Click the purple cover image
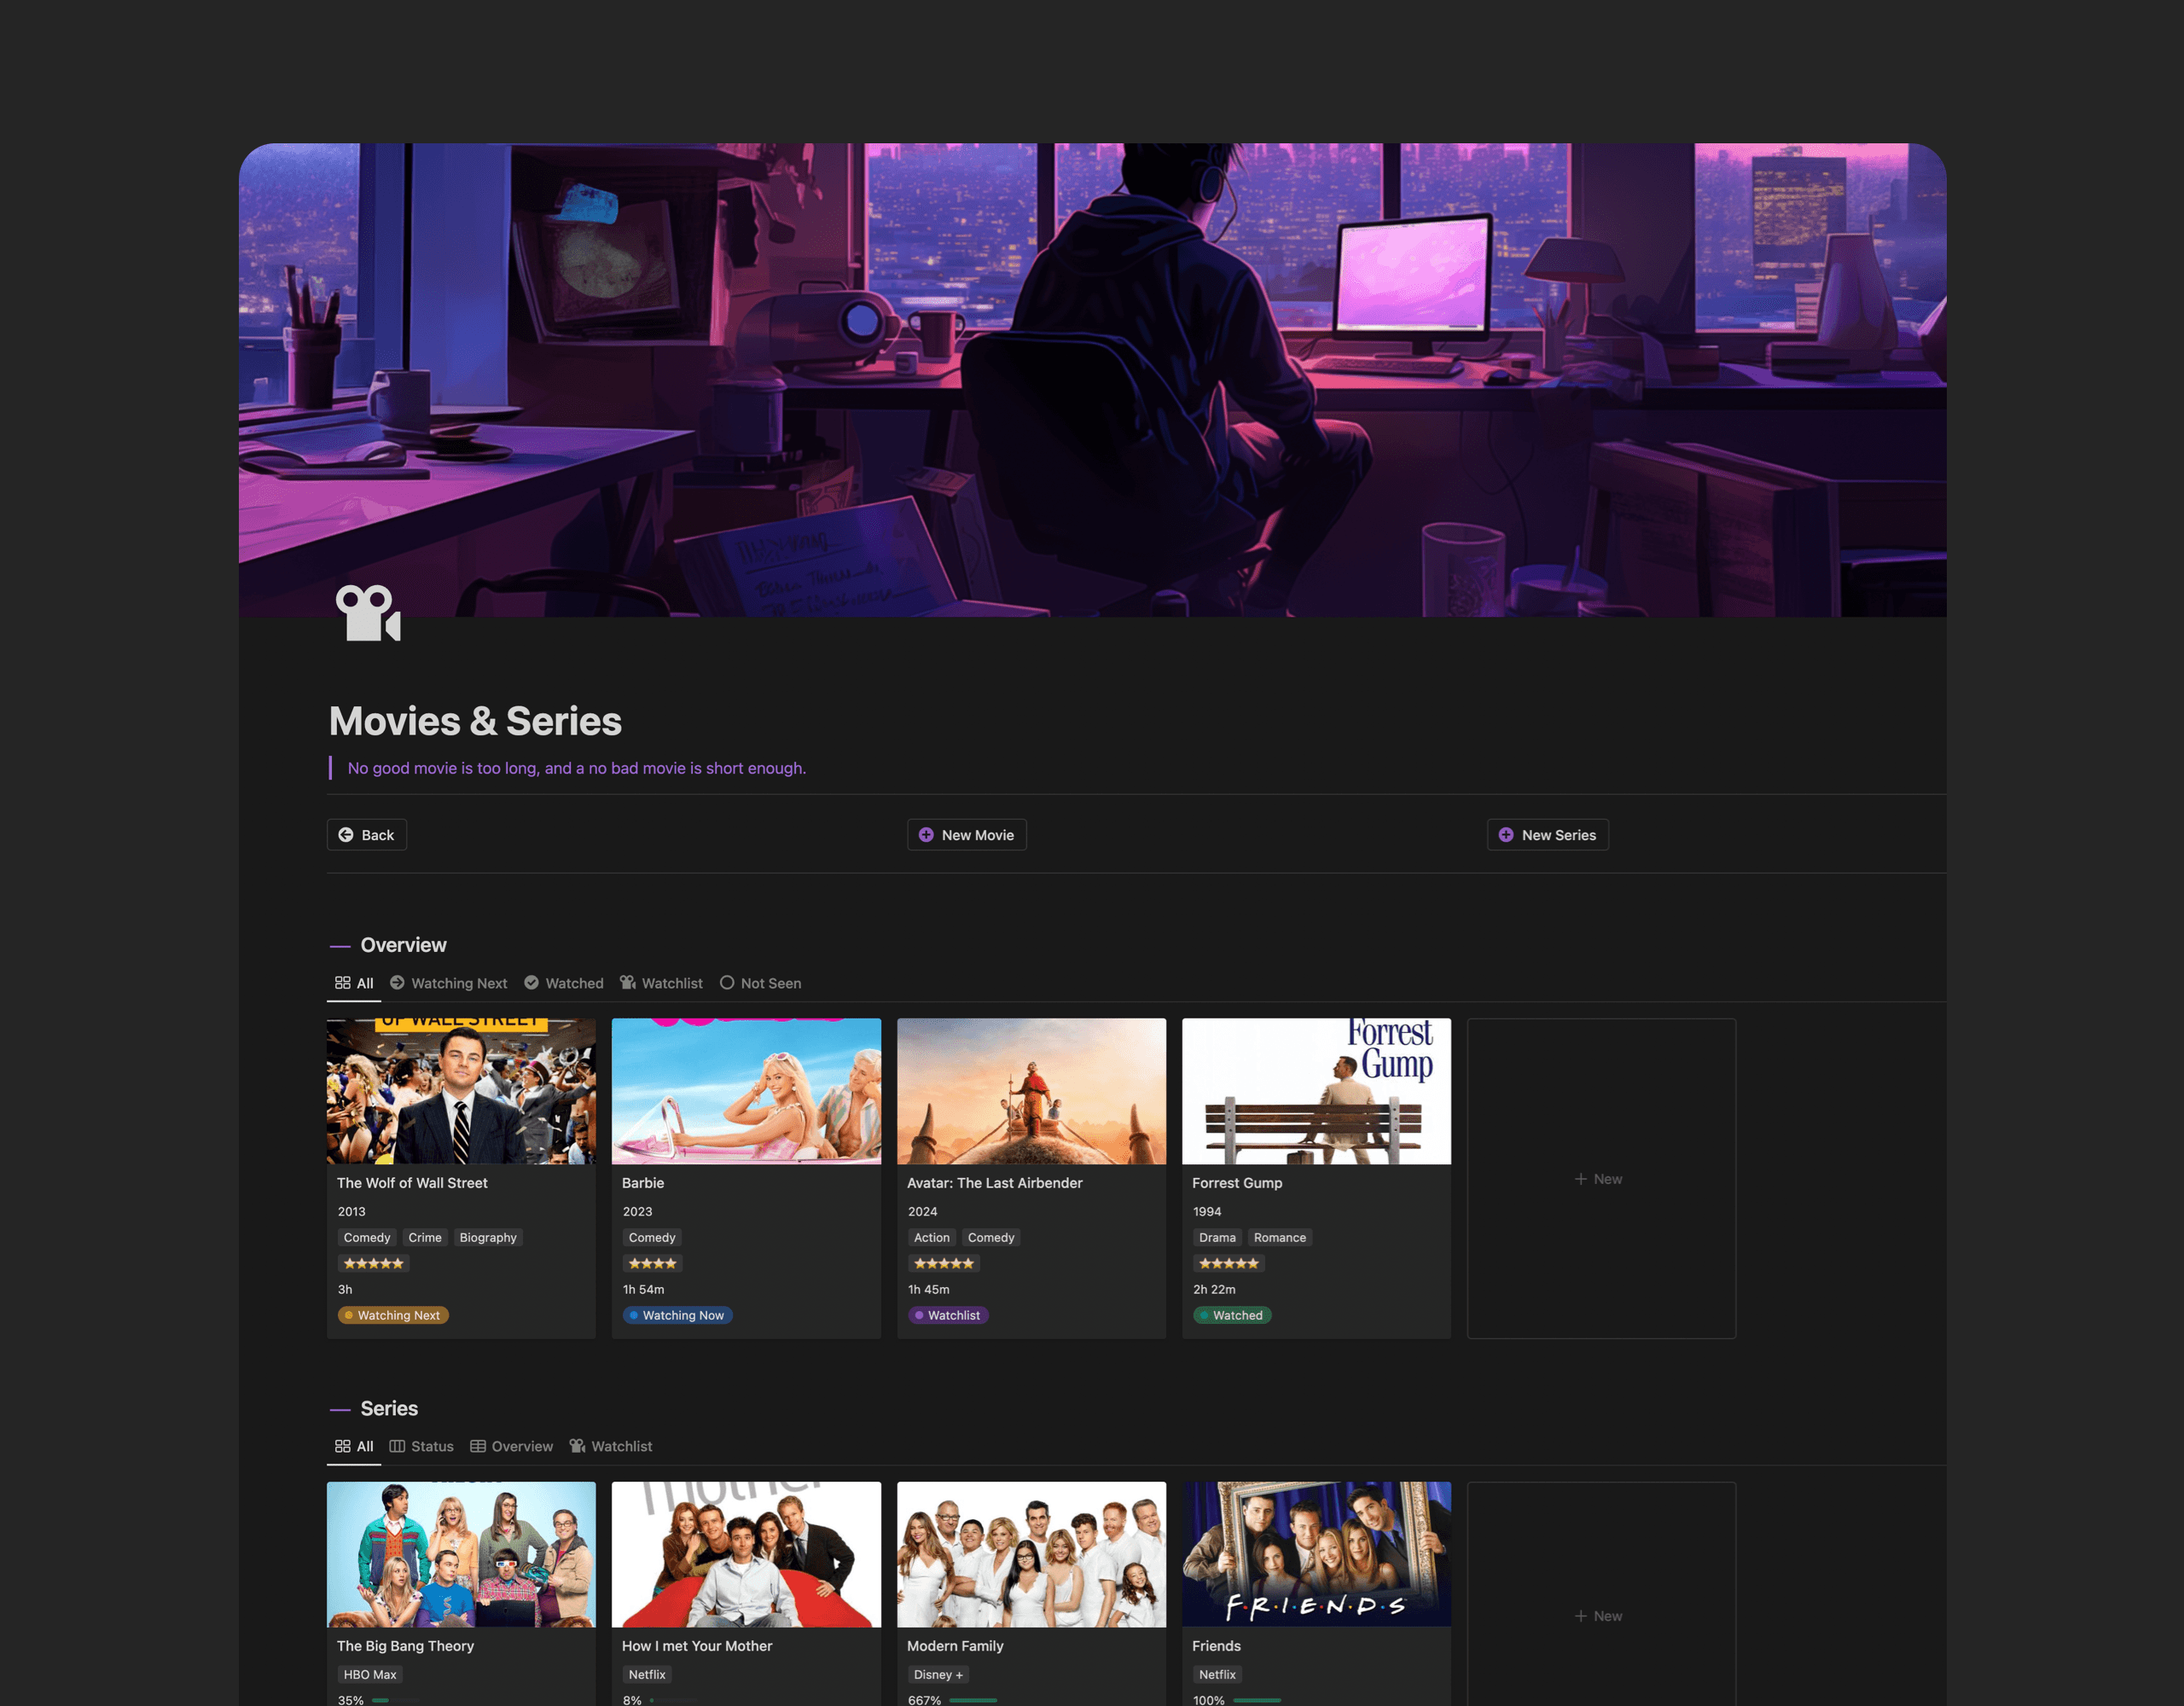This screenshot has width=2184, height=1706. 1092,380
